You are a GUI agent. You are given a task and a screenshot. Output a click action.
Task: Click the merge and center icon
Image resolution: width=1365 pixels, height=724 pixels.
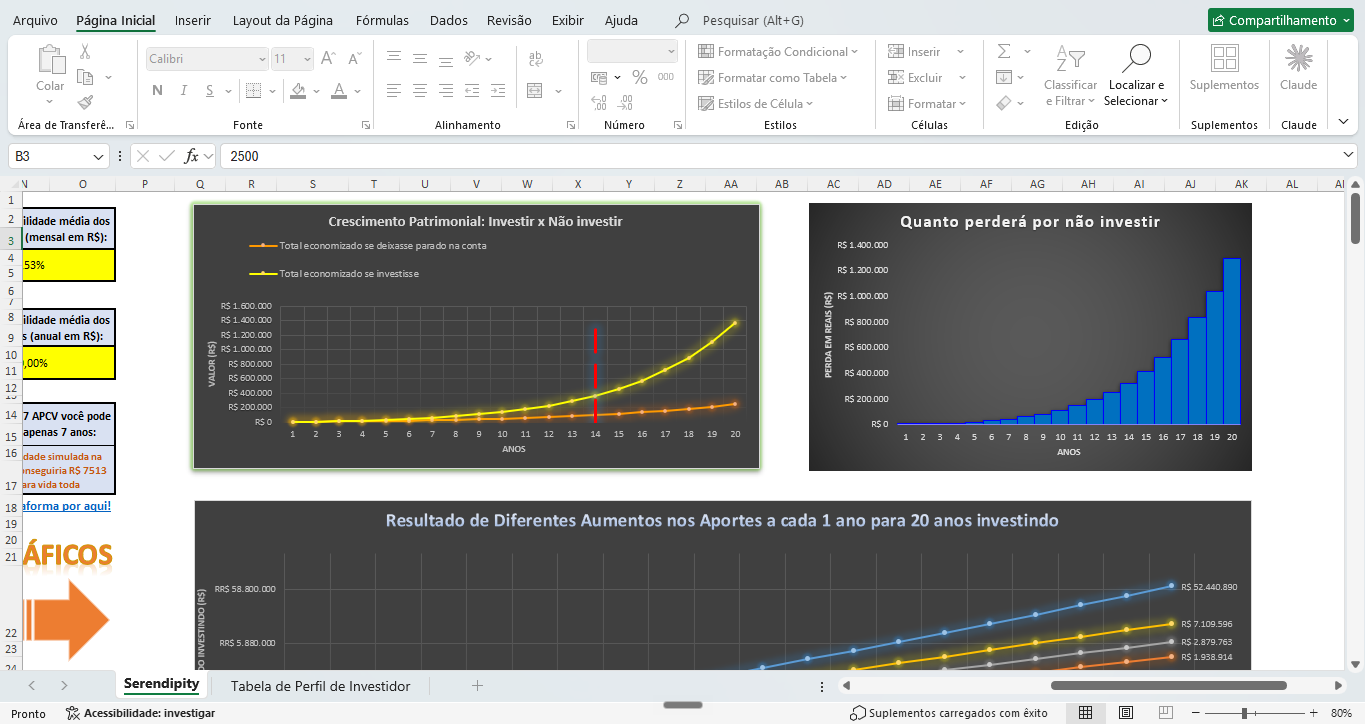click(535, 91)
